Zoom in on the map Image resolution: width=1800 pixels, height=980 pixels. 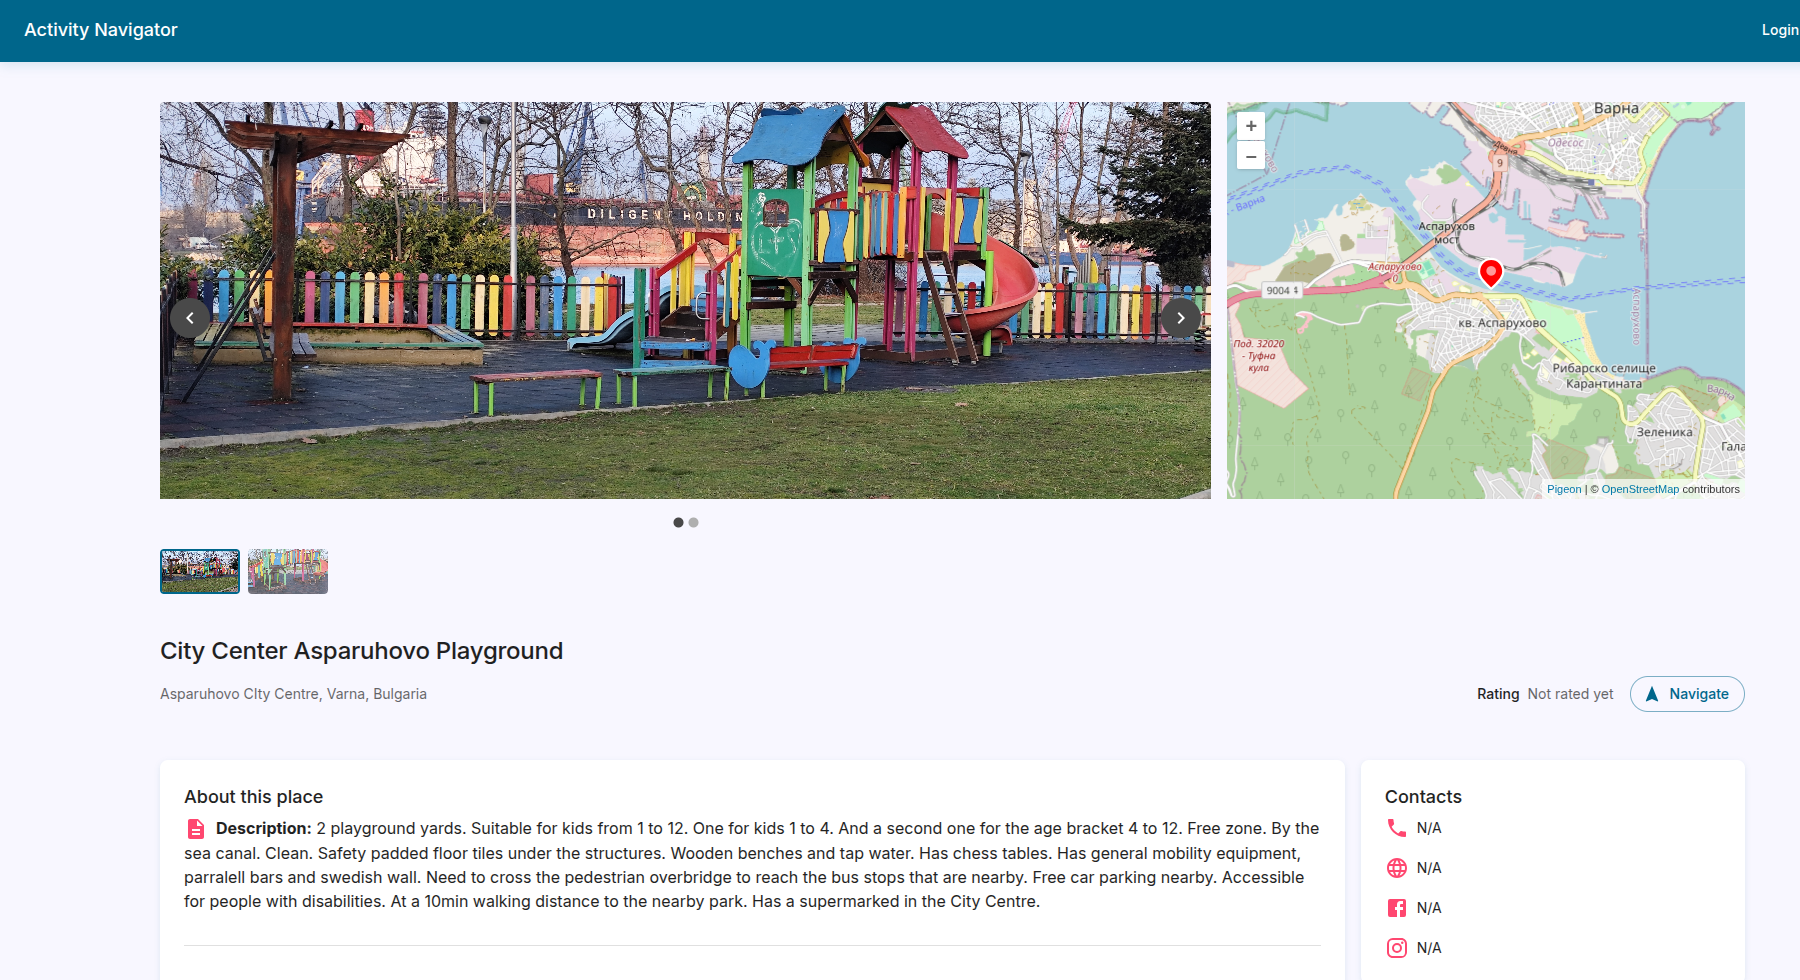(1250, 126)
